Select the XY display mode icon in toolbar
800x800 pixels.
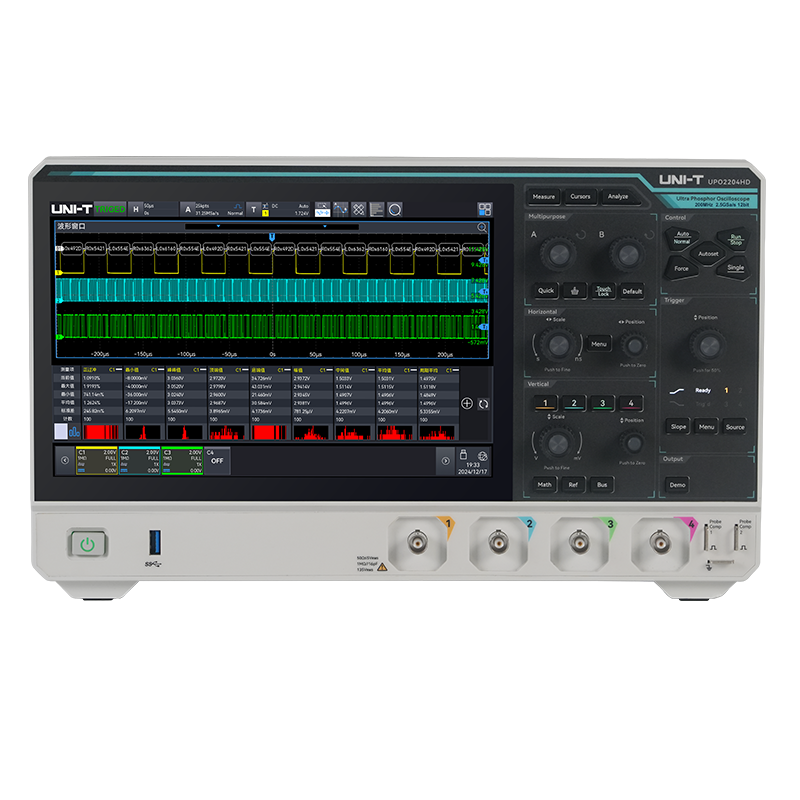[358, 209]
